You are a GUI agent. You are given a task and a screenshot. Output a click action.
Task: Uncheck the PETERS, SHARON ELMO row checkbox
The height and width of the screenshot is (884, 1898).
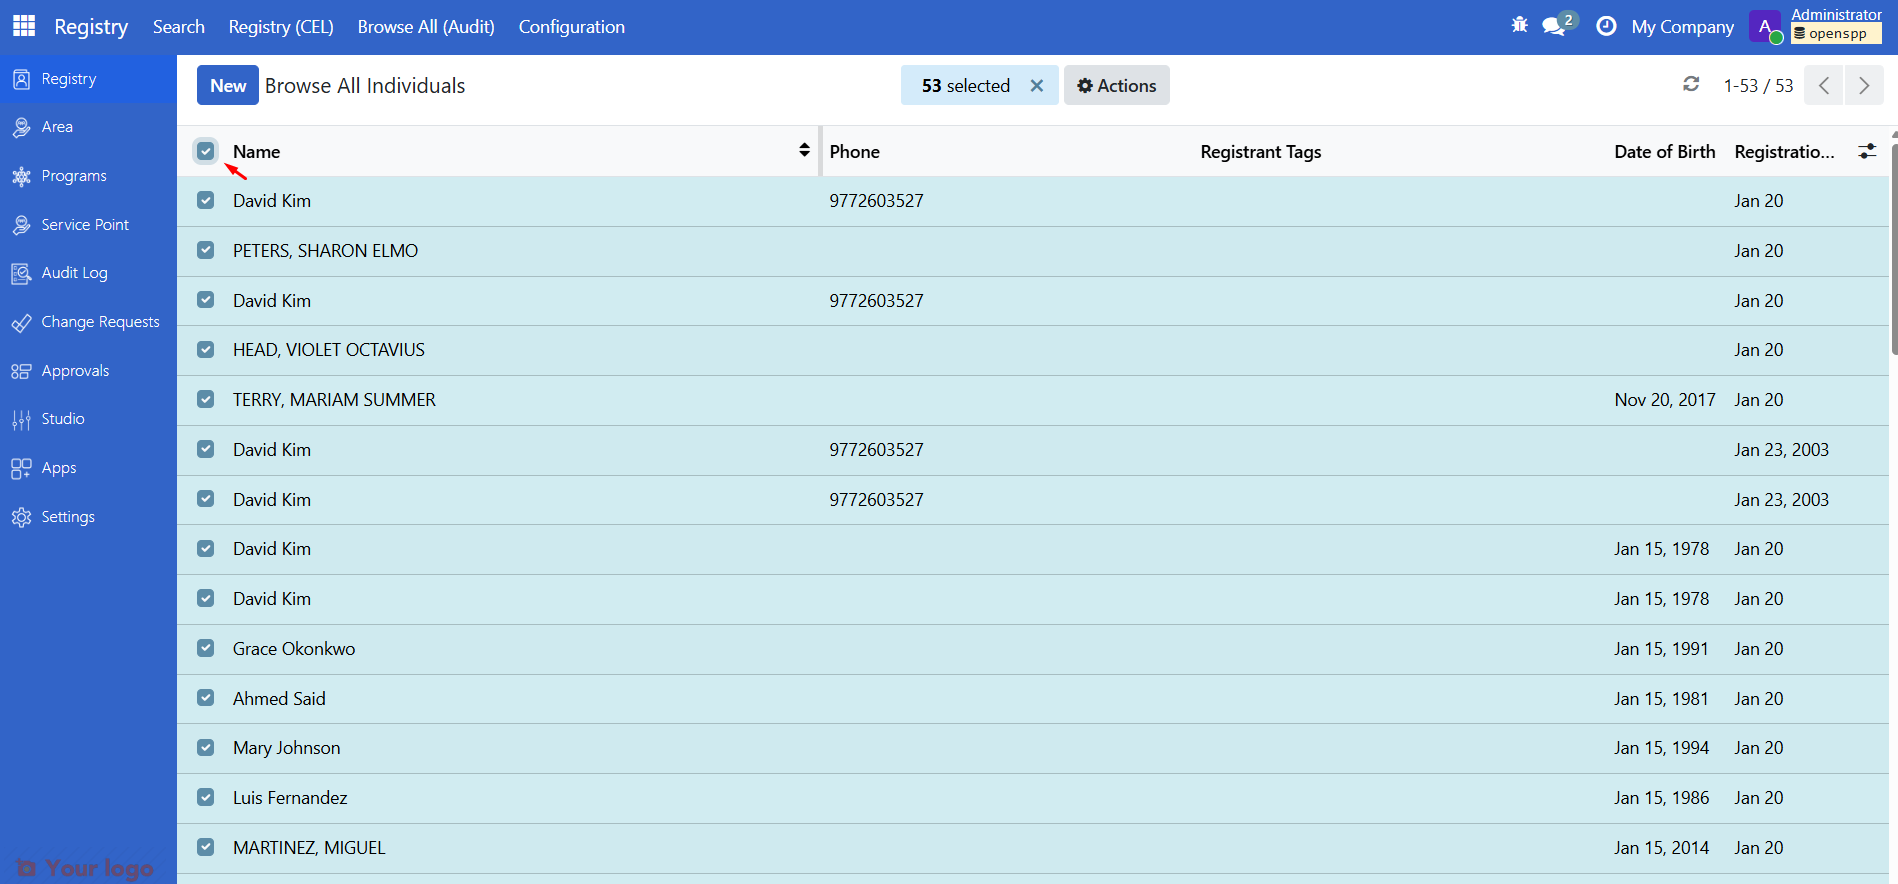coord(205,250)
